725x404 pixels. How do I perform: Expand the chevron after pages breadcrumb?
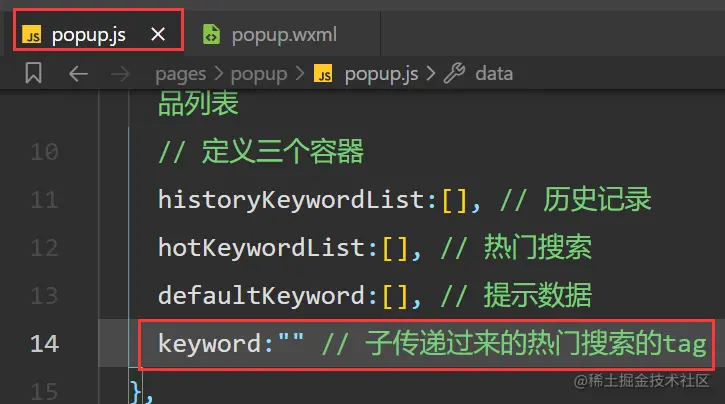tap(218, 73)
